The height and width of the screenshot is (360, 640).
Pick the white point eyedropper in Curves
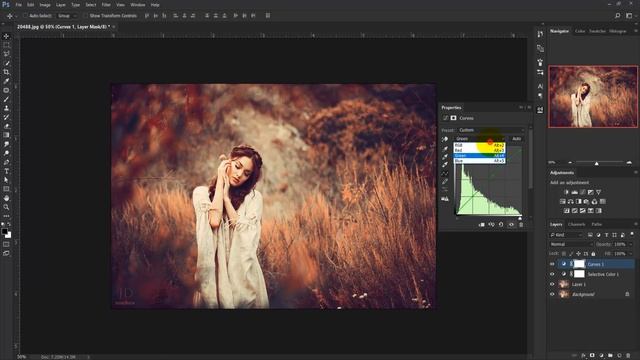pyautogui.click(x=445, y=165)
